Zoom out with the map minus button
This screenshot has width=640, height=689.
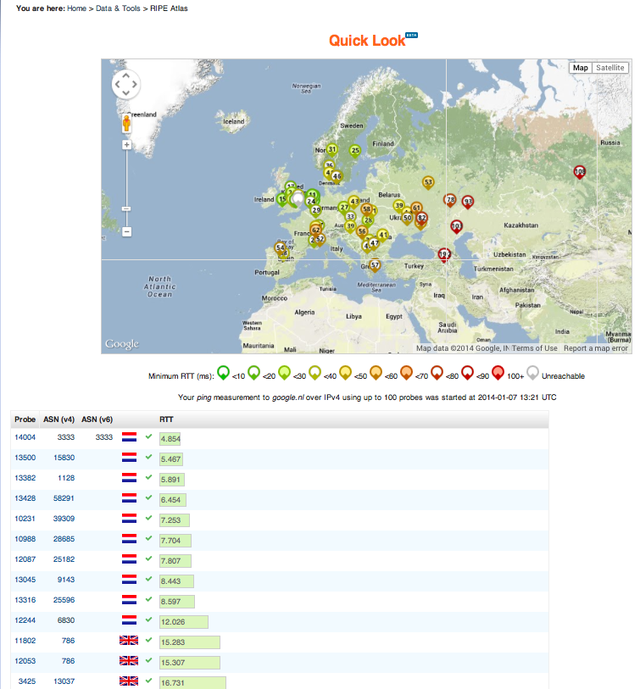click(x=127, y=232)
